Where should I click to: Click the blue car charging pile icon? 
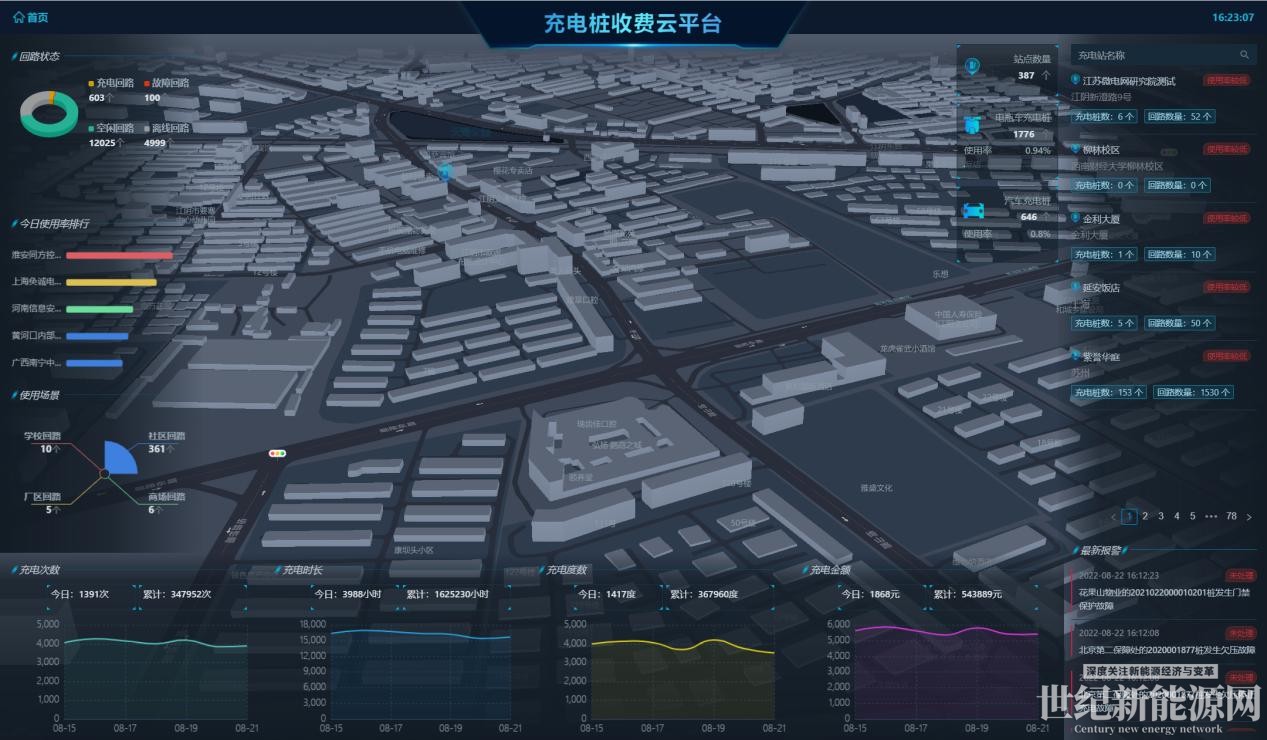(972, 209)
